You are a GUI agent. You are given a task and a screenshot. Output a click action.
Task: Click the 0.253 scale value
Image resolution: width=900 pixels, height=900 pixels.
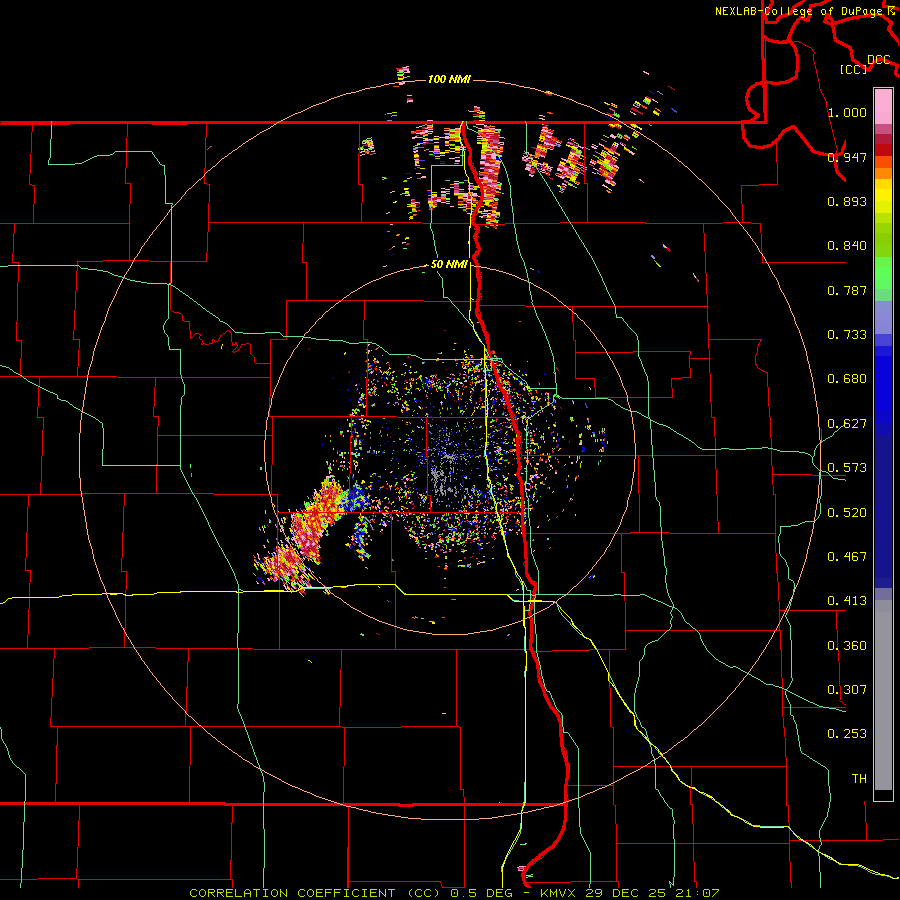847,734
